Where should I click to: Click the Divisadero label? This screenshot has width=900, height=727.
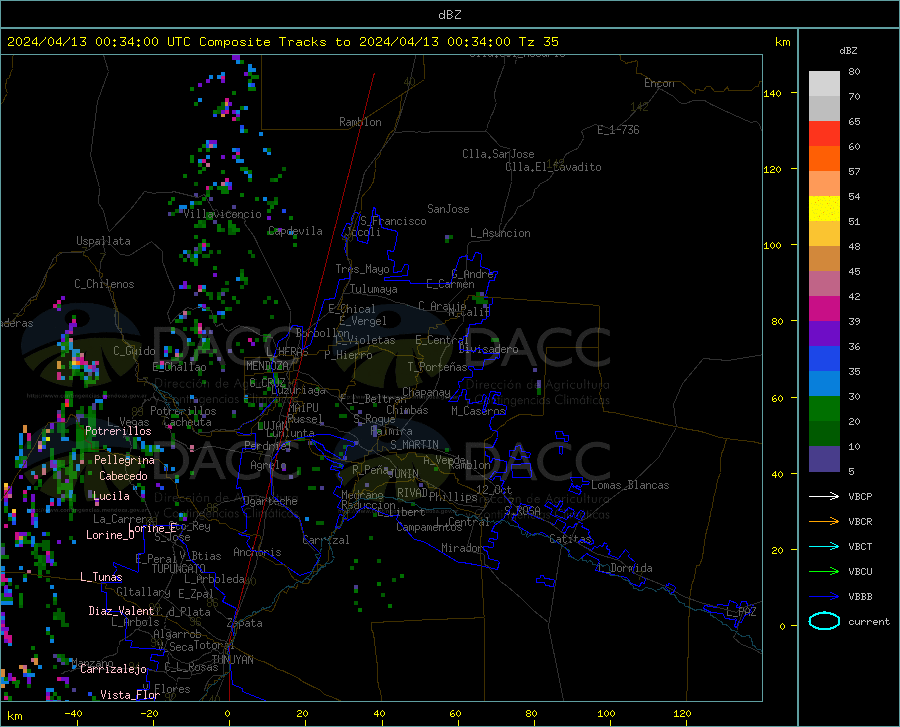(x=488, y=349)
